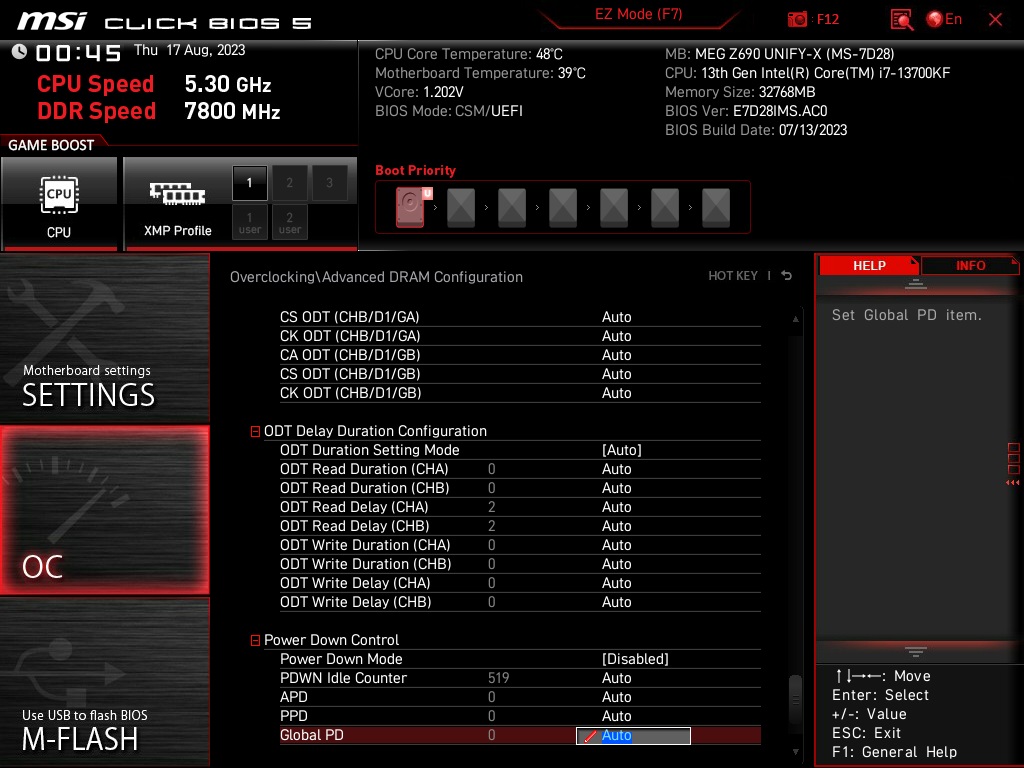Collapse Power Down Control section
The width and height of the screenshot is (1024, 768).
point(255,641)
